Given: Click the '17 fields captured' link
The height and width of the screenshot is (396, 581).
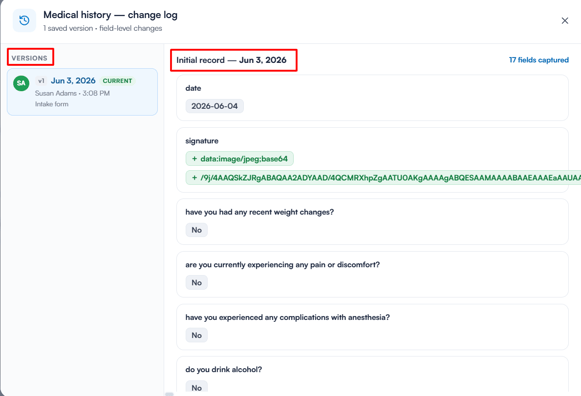Looking at the screenshot, I should [539, 60].
